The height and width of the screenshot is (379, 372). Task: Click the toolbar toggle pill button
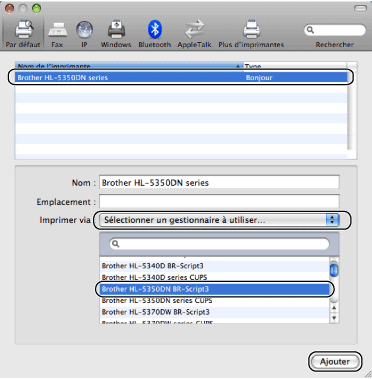360,8
